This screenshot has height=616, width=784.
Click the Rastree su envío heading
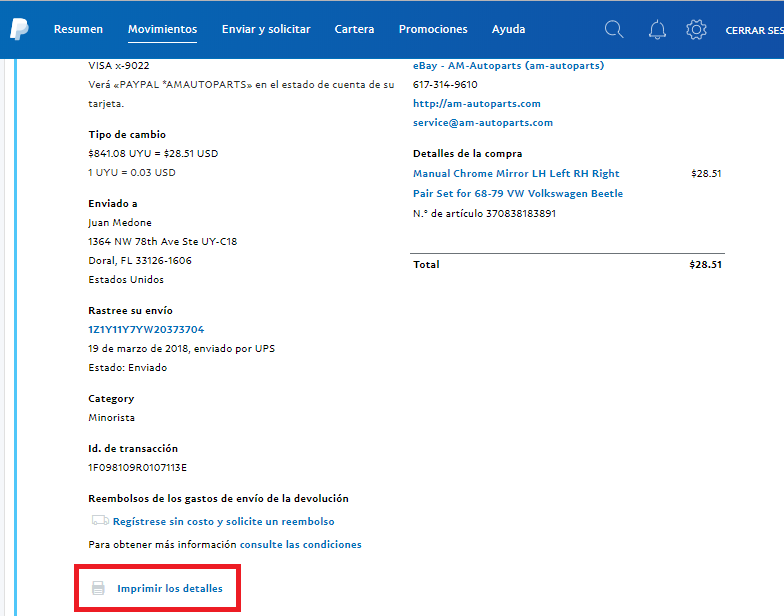[x=130, y=310]
